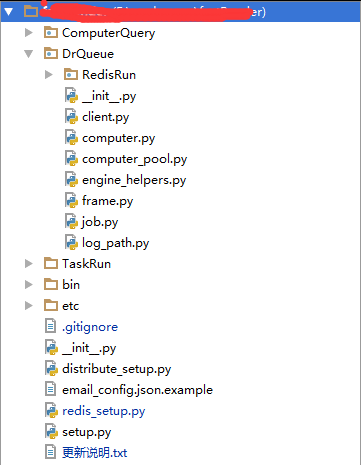Collapse the DrQueue folder arrow
Image resolution: width=361 pixels, height=465 pixels.
click(29, 54)
